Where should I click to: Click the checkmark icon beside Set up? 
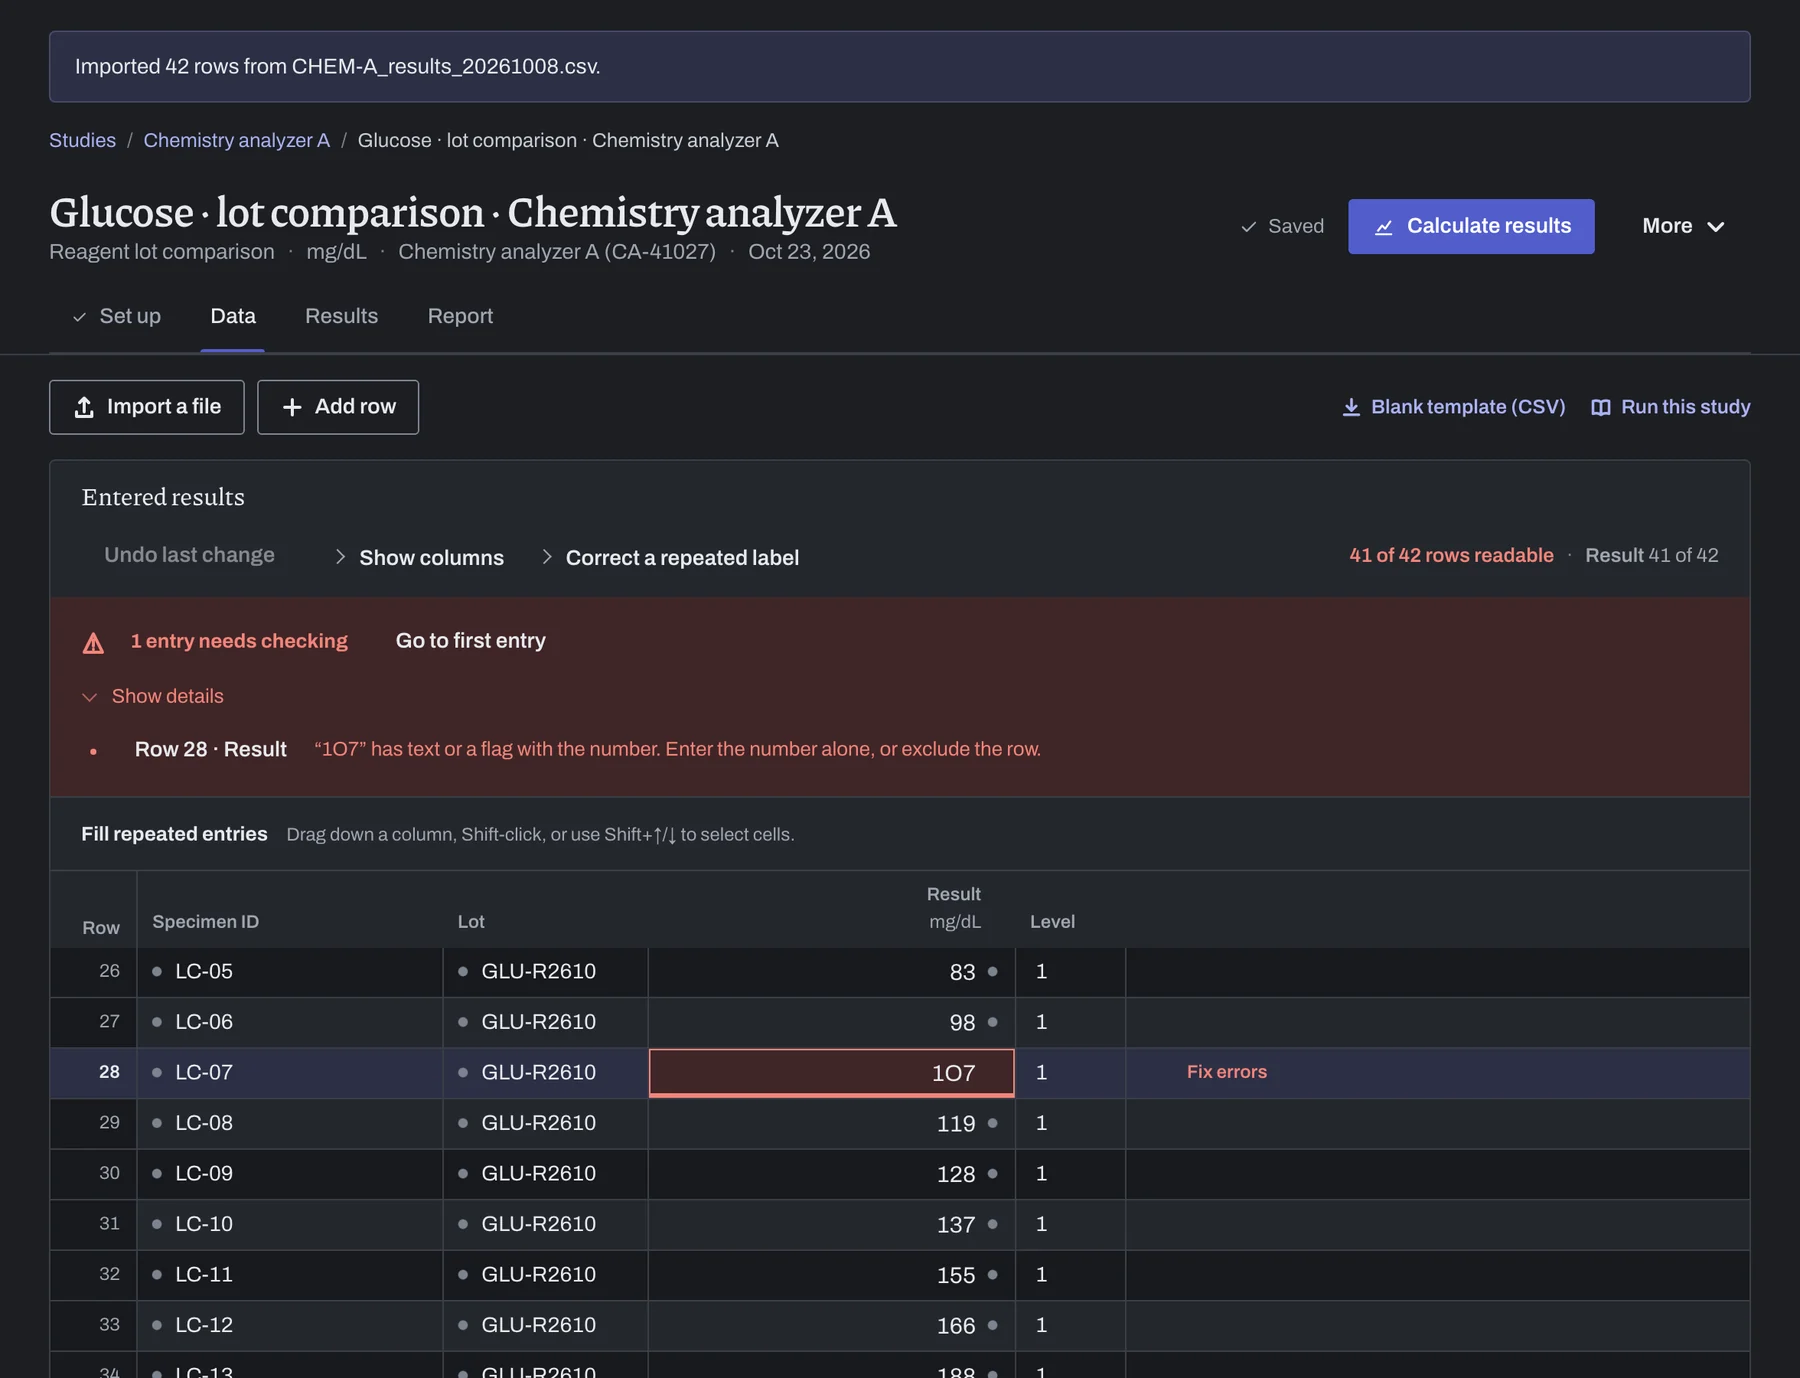79,317
